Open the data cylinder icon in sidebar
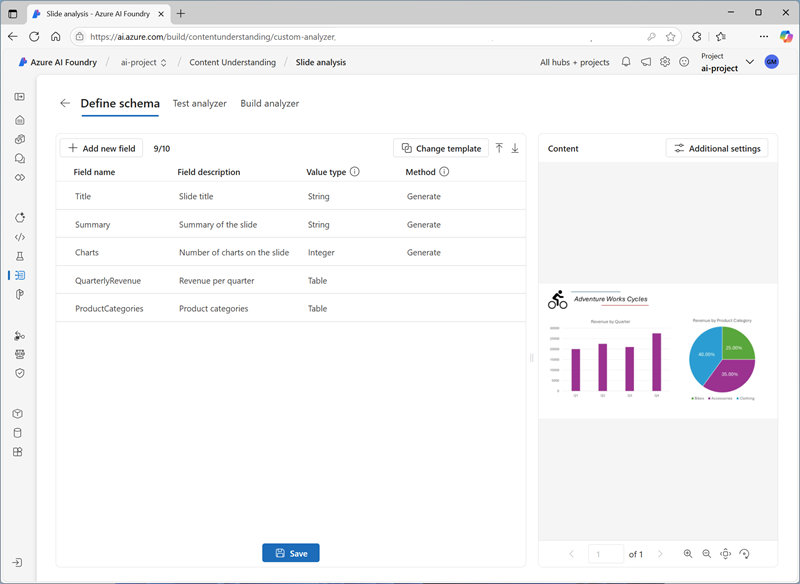The width and height of the screenshot is (800, 584). 17,433
